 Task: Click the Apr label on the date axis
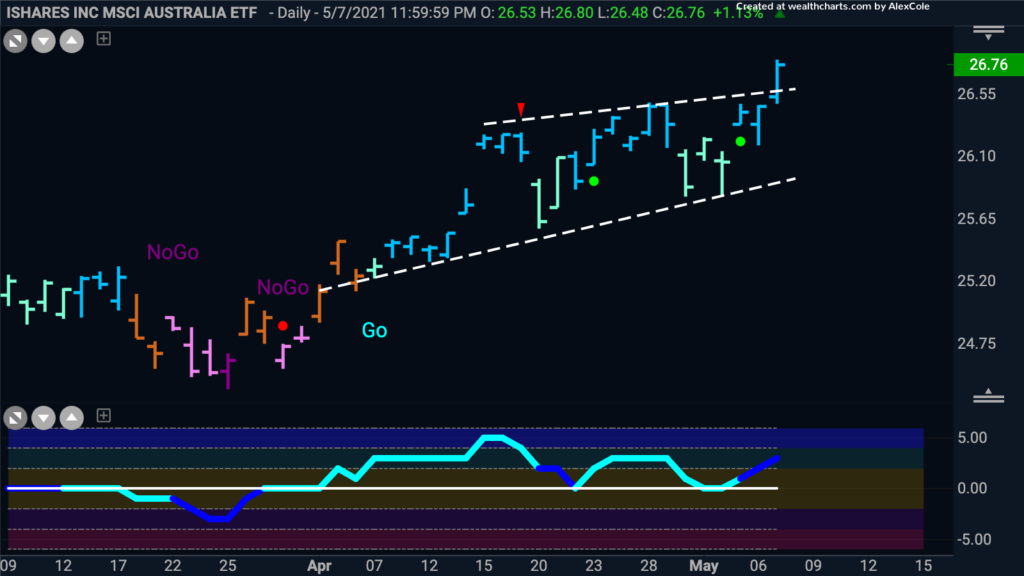coord(319,566)
